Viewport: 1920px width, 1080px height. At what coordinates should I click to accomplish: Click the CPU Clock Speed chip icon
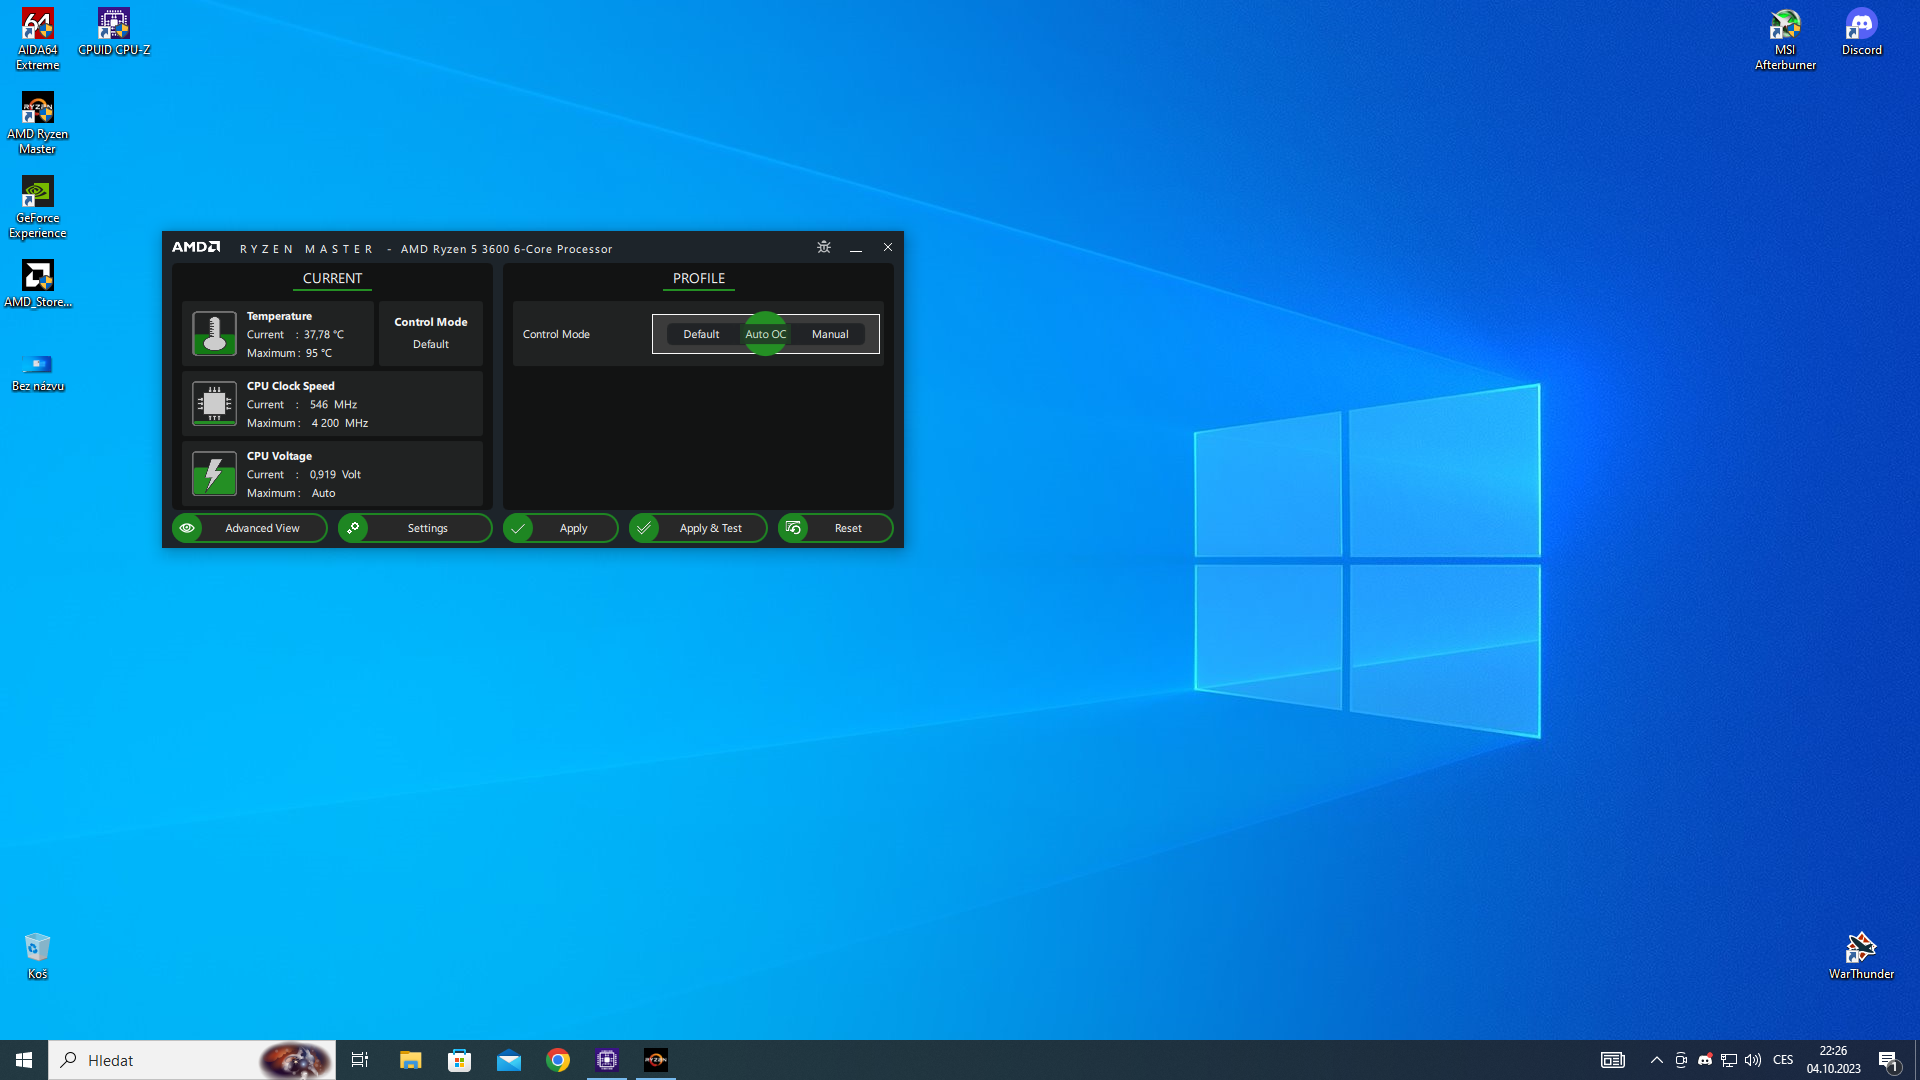tap(214, 404)
